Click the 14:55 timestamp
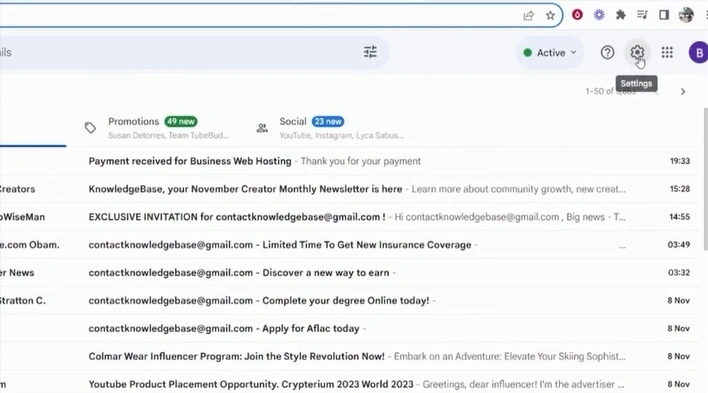The height and width of the screenshot is (393, 708). click(680, 217)
